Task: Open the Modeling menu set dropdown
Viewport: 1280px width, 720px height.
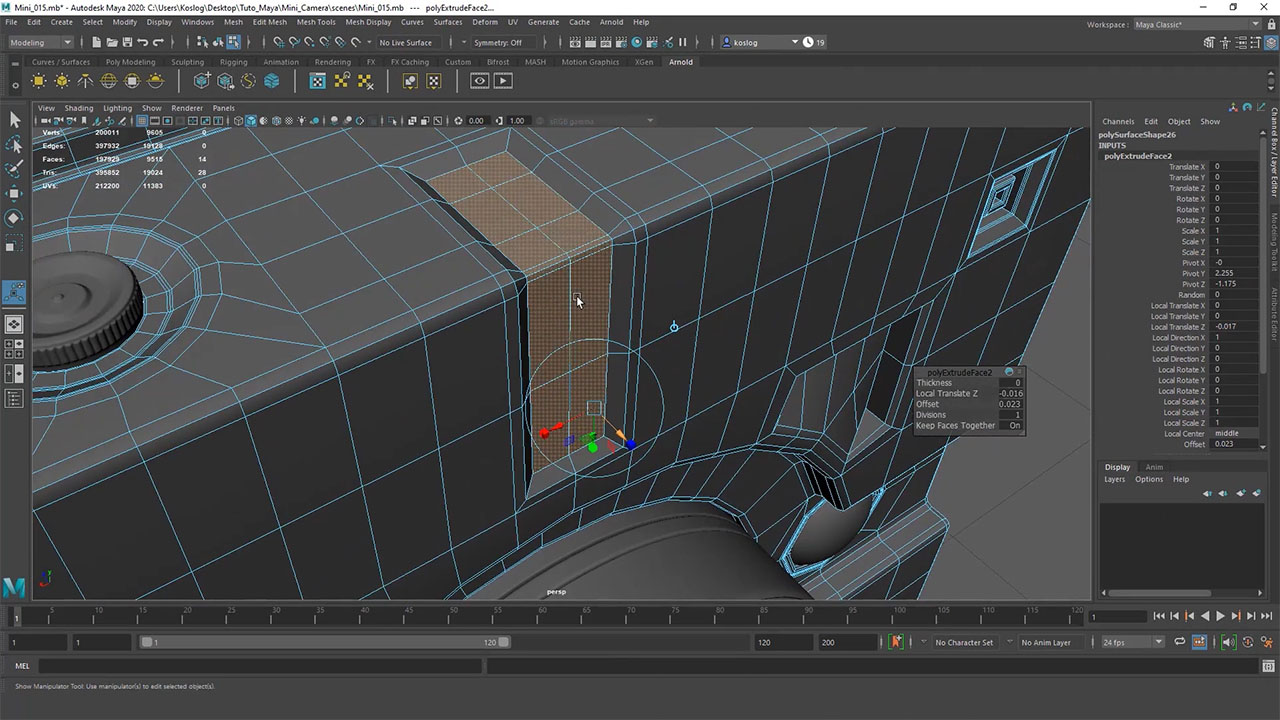Action: click(41, 42)
